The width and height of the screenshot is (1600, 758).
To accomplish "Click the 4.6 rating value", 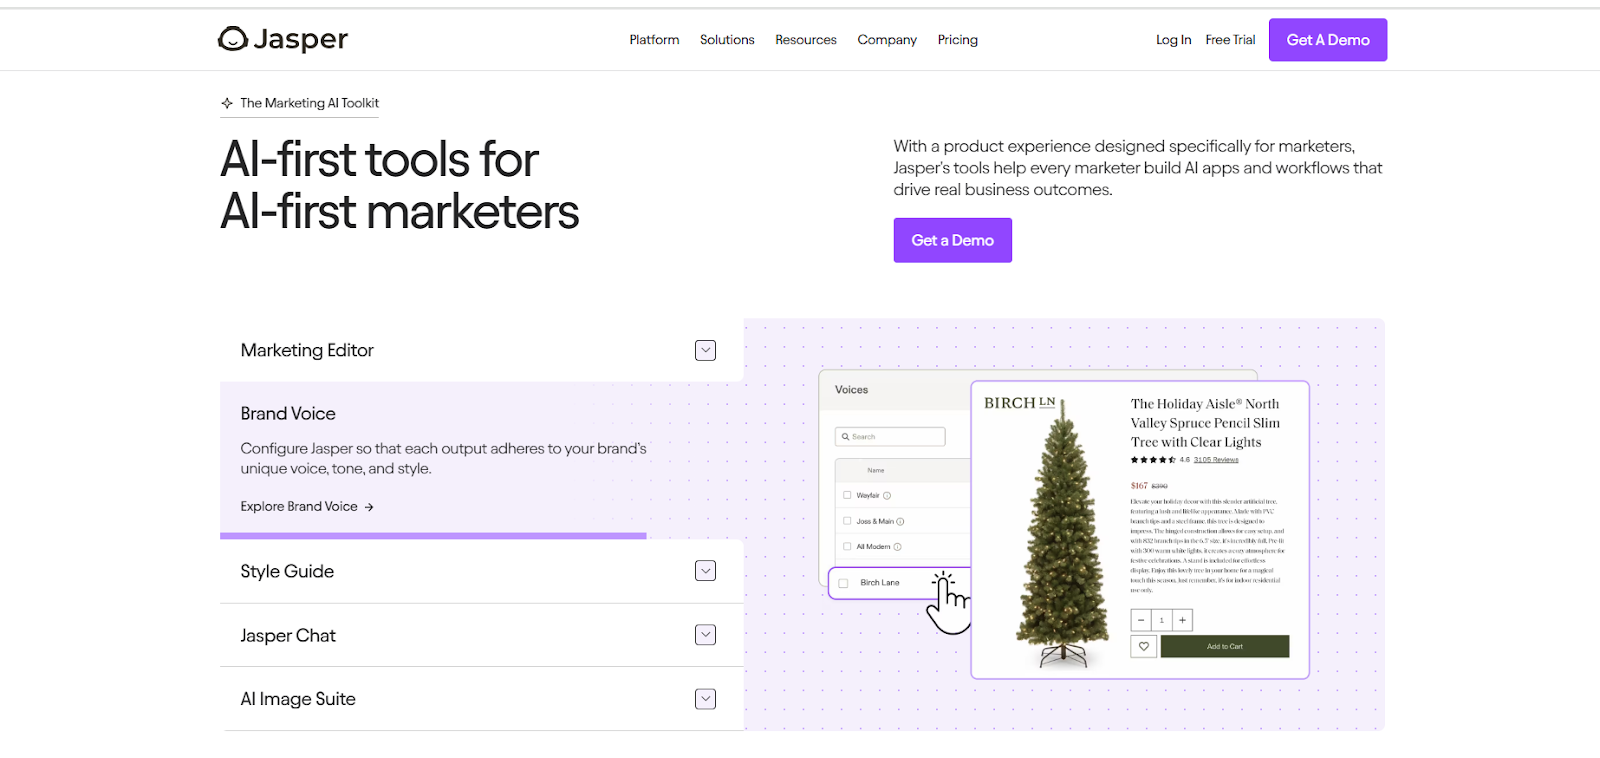I will [1185, 460].
